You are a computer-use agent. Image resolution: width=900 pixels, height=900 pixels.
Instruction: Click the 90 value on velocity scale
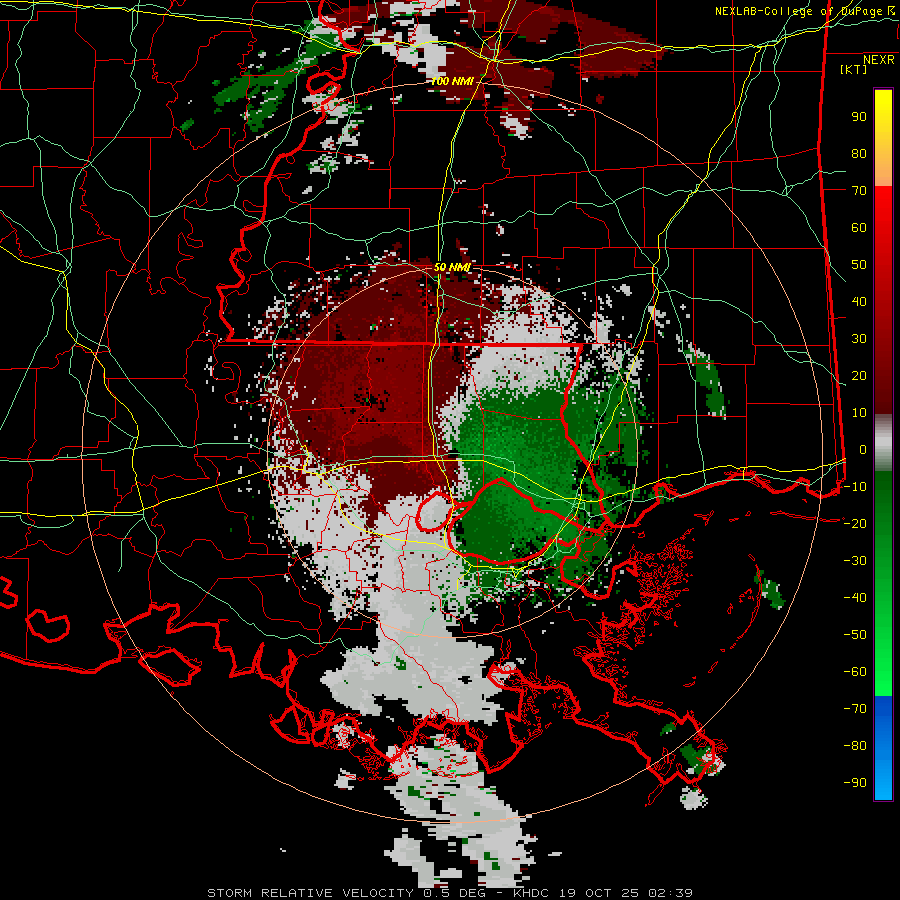859,117
